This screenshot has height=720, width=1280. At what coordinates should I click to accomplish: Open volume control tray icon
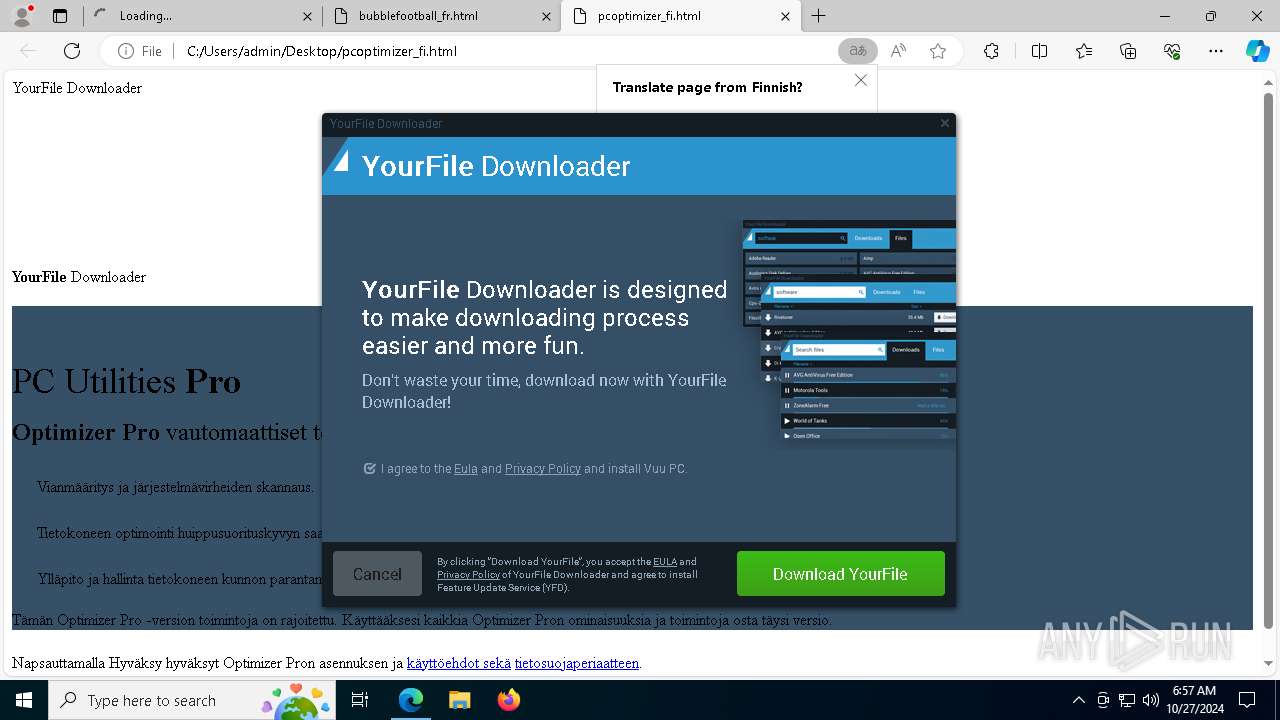click(1151, 700)
